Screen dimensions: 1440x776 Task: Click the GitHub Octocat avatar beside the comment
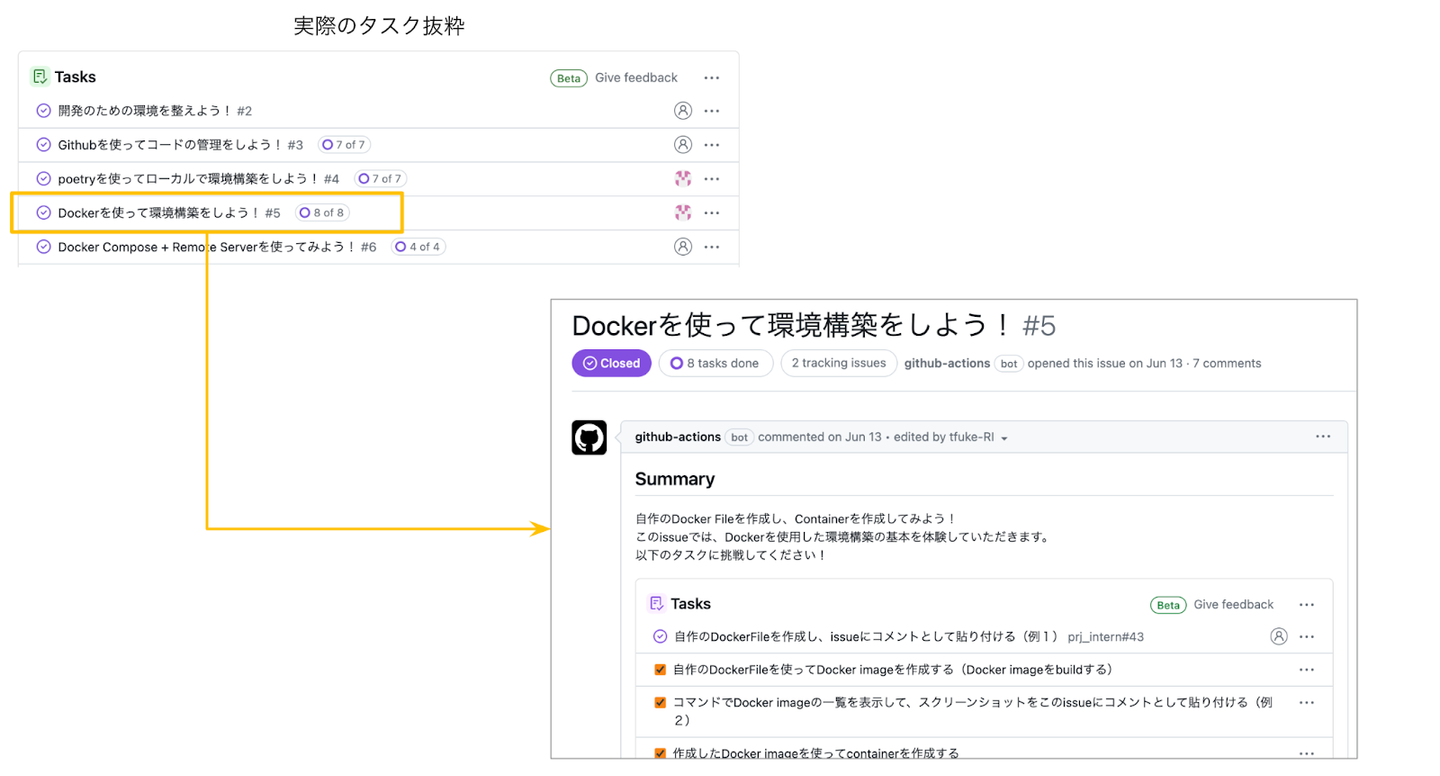(x=589, y=438)
